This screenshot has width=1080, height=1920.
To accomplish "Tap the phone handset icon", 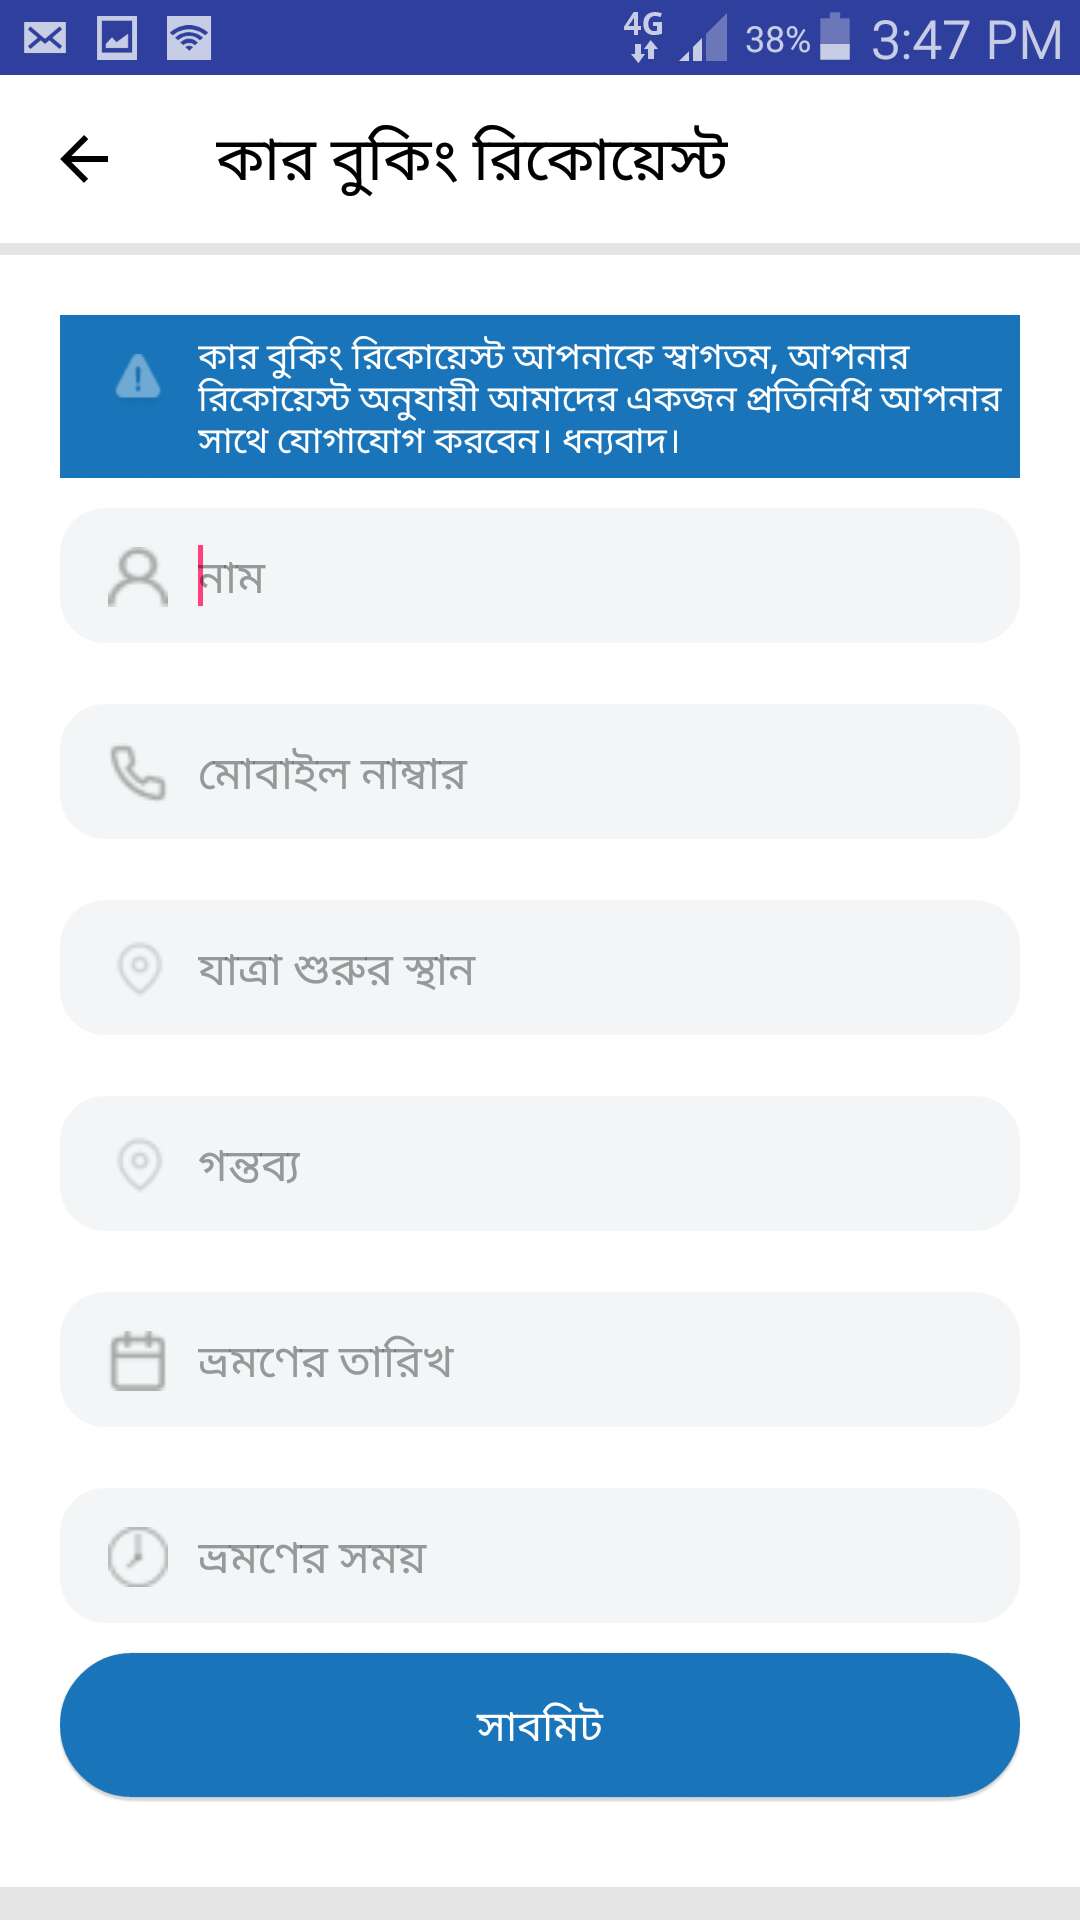I will point(138,773).
